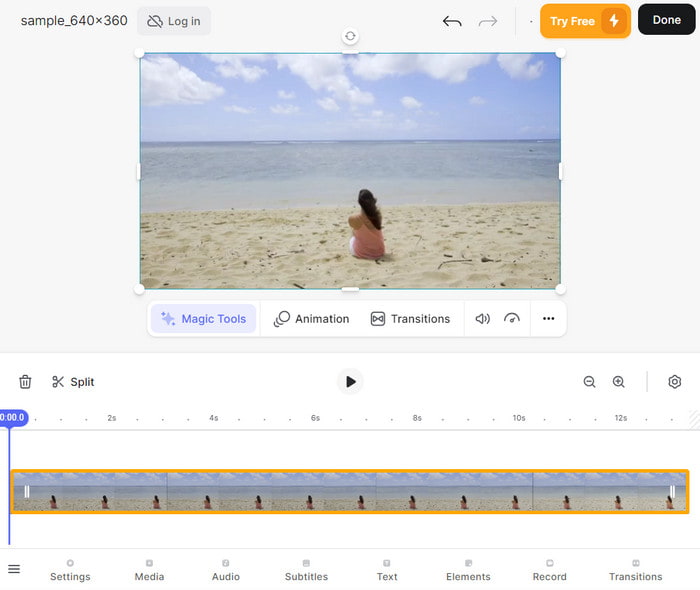Image resolution: width=700 pixels, height=590 pixels.
Task: Click the project name sample_640×360
Action: coord(74,21)
